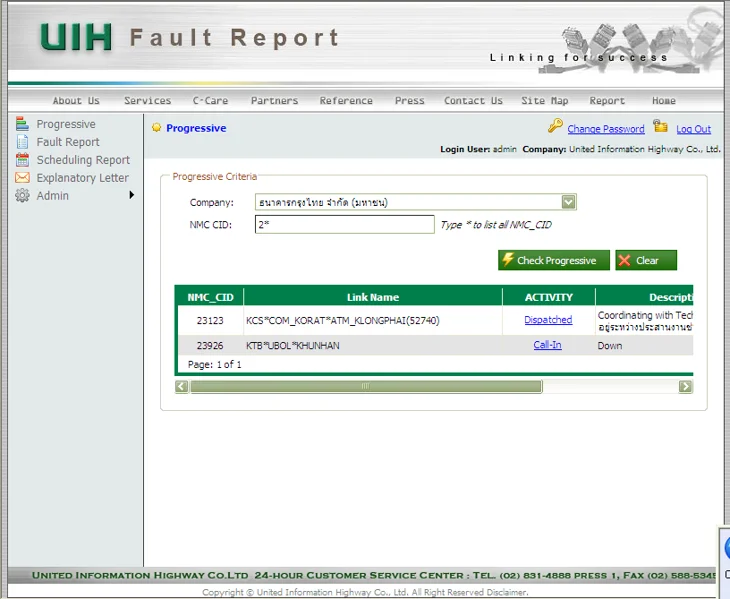This screenshot has width=730, height=599.
Task: Open the Press menu
Action: [x=410, y=101]
